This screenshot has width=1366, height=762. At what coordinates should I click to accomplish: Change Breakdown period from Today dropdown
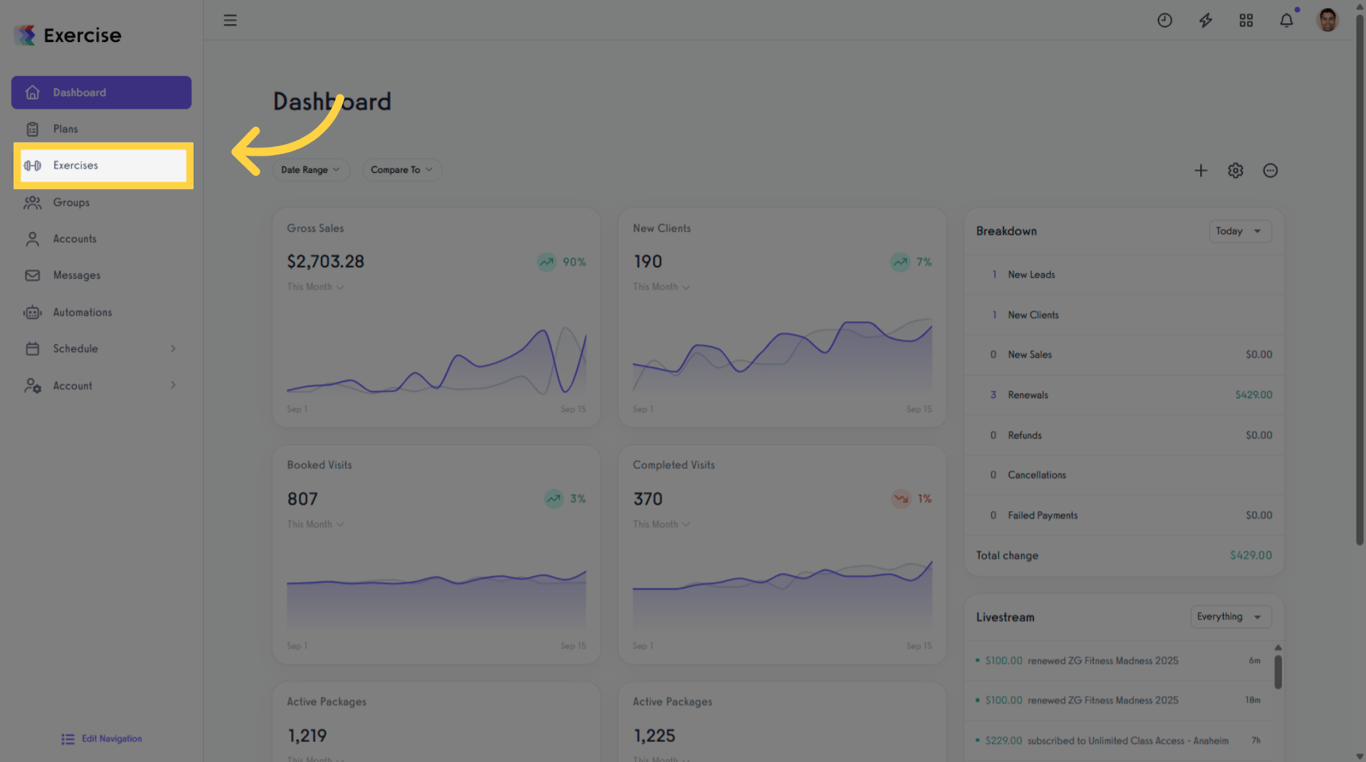(x=1240, y=231)
